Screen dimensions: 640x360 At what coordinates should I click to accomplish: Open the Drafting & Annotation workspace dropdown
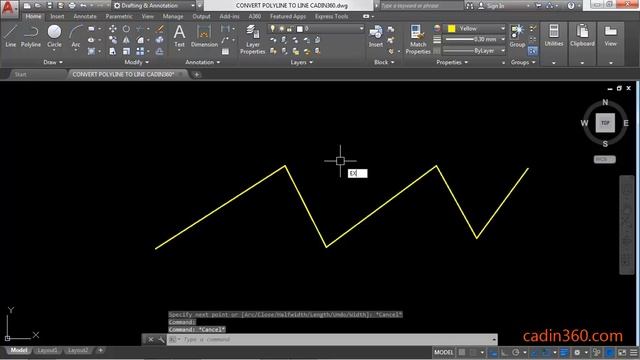pos(154,6)
